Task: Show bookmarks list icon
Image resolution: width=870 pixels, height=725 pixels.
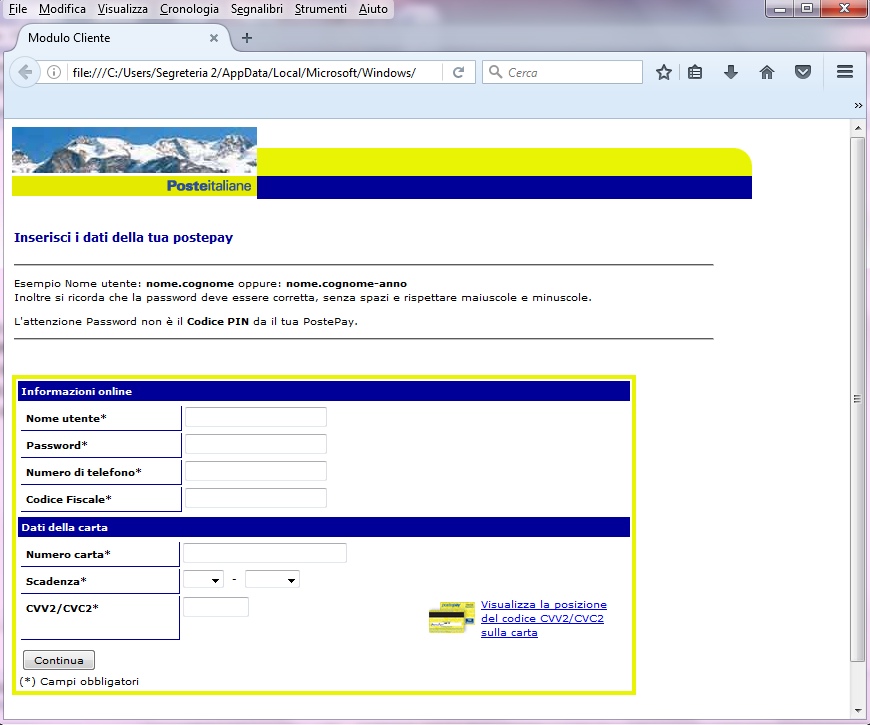Action: tap(695, 72)
